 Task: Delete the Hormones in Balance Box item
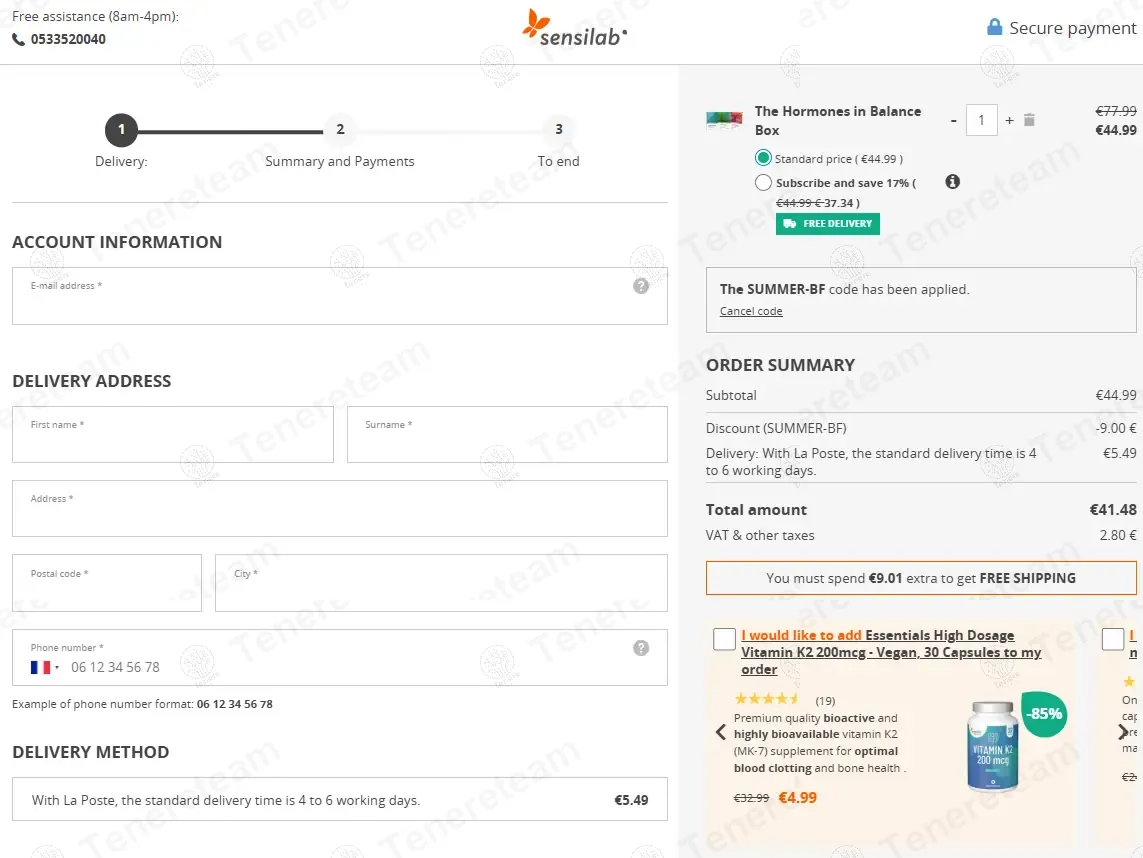pyautogui.click(x=1029, y=120)
